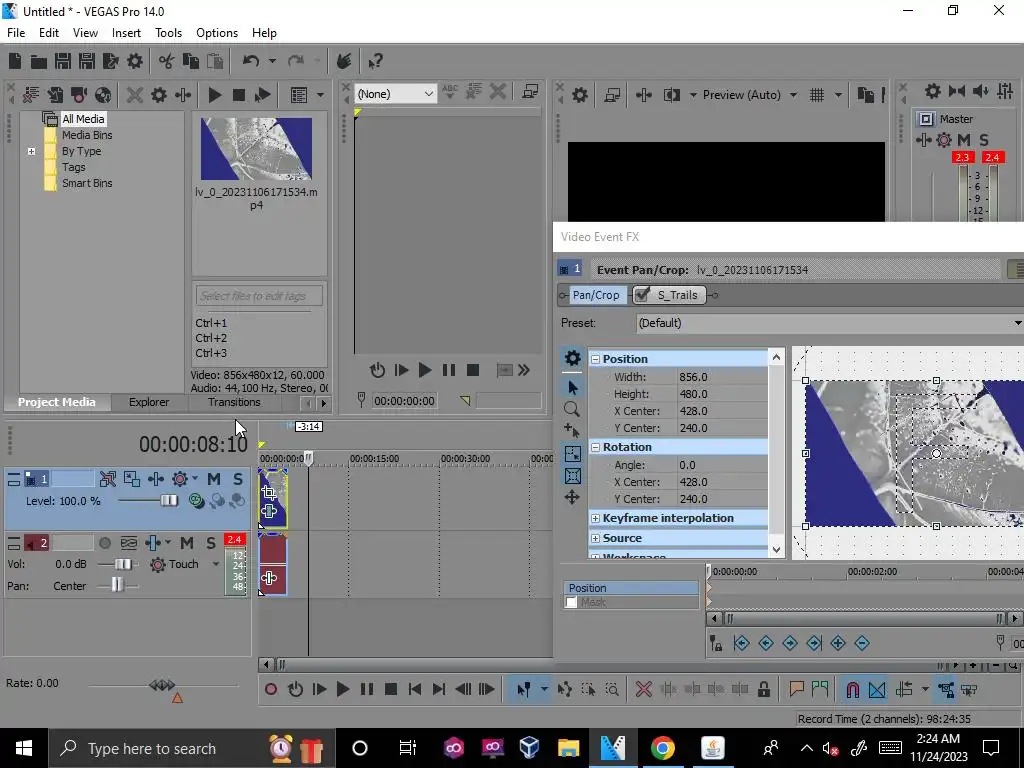Select the S_Trails effect button
The width and height of the screenshot is (1024, 768).
point(677,295)
